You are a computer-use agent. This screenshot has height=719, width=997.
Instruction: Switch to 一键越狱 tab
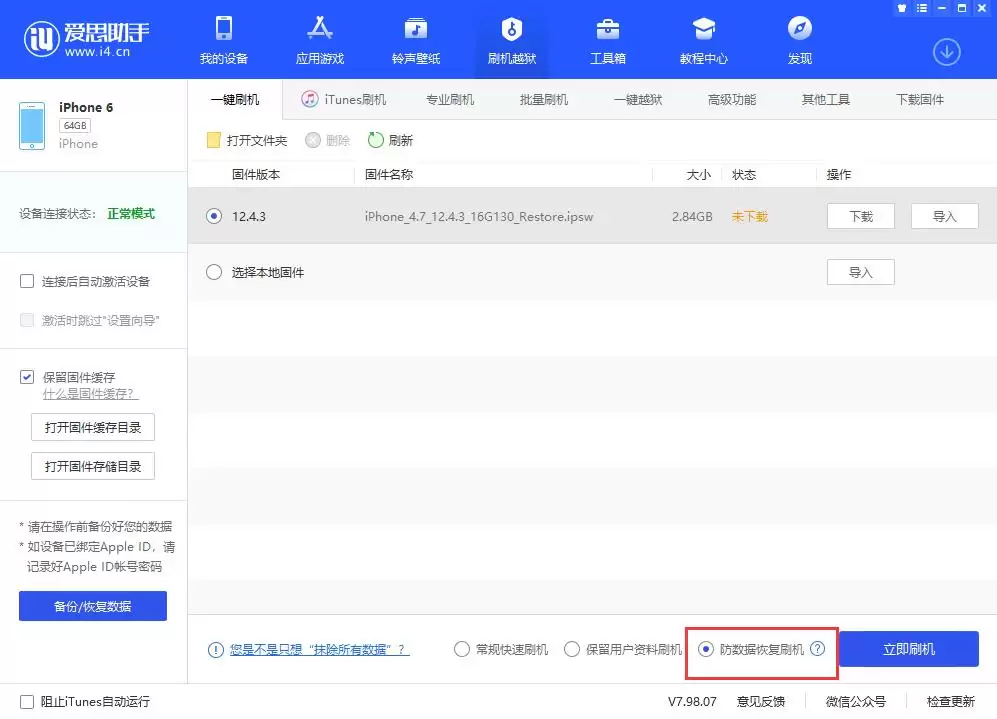(638, 100)
